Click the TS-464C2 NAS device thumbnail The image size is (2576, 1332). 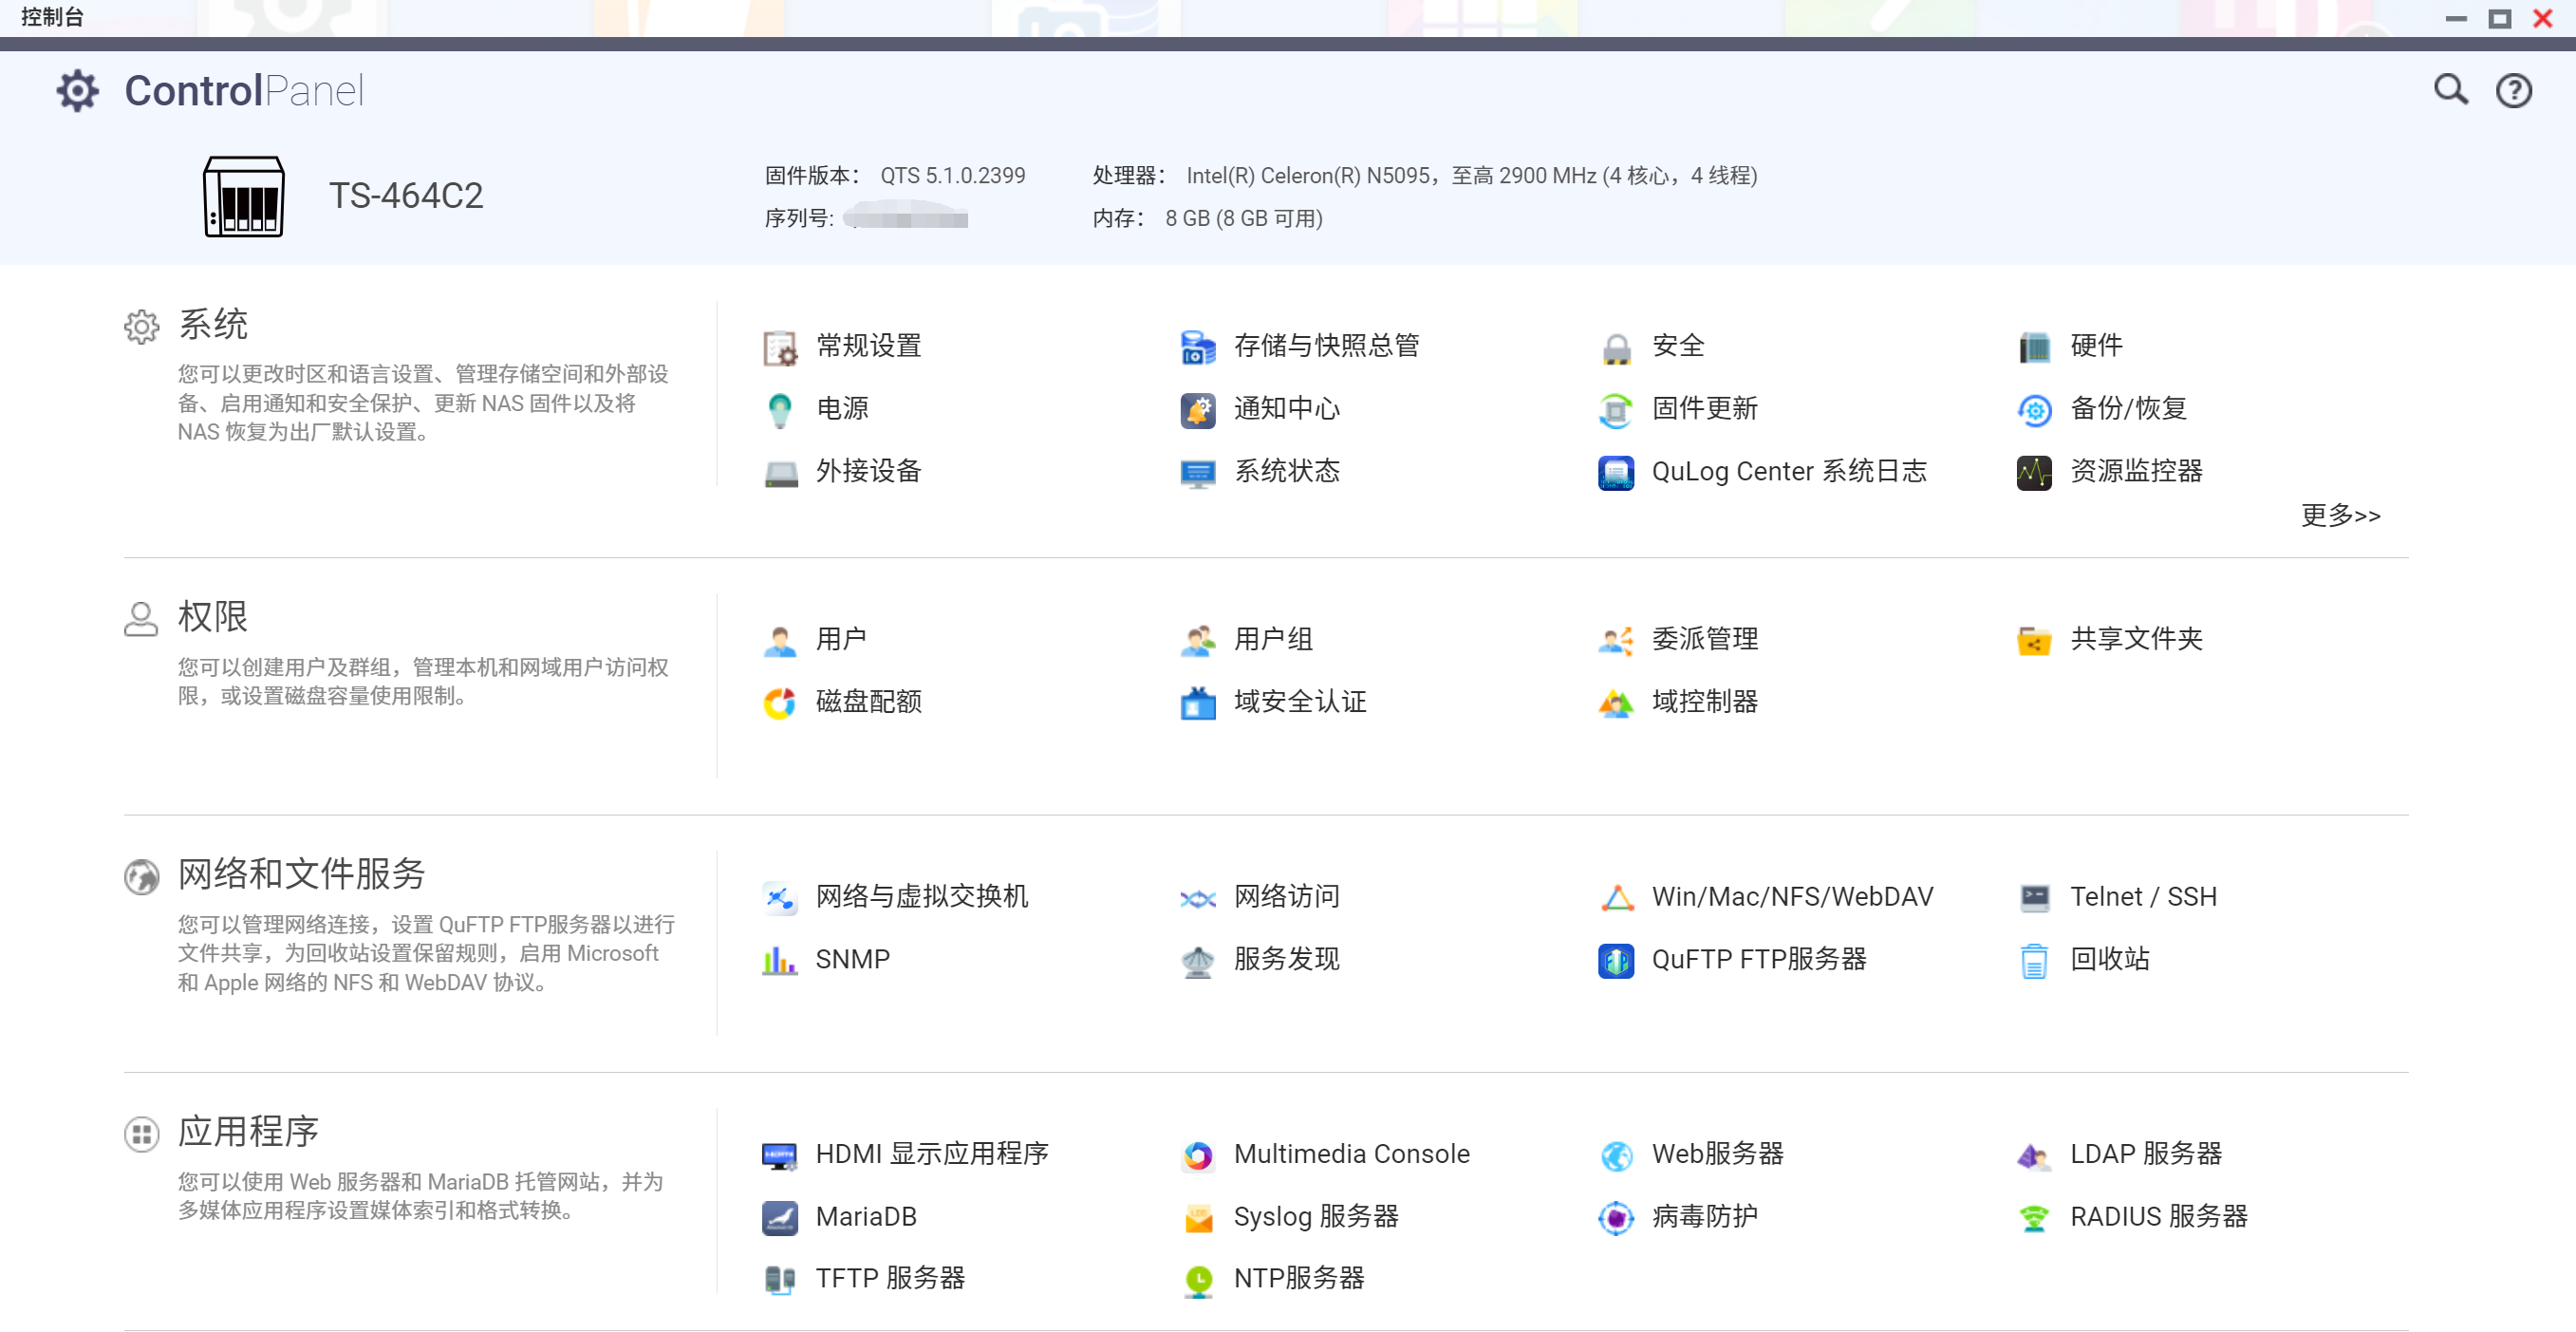[x=244, y=196]
